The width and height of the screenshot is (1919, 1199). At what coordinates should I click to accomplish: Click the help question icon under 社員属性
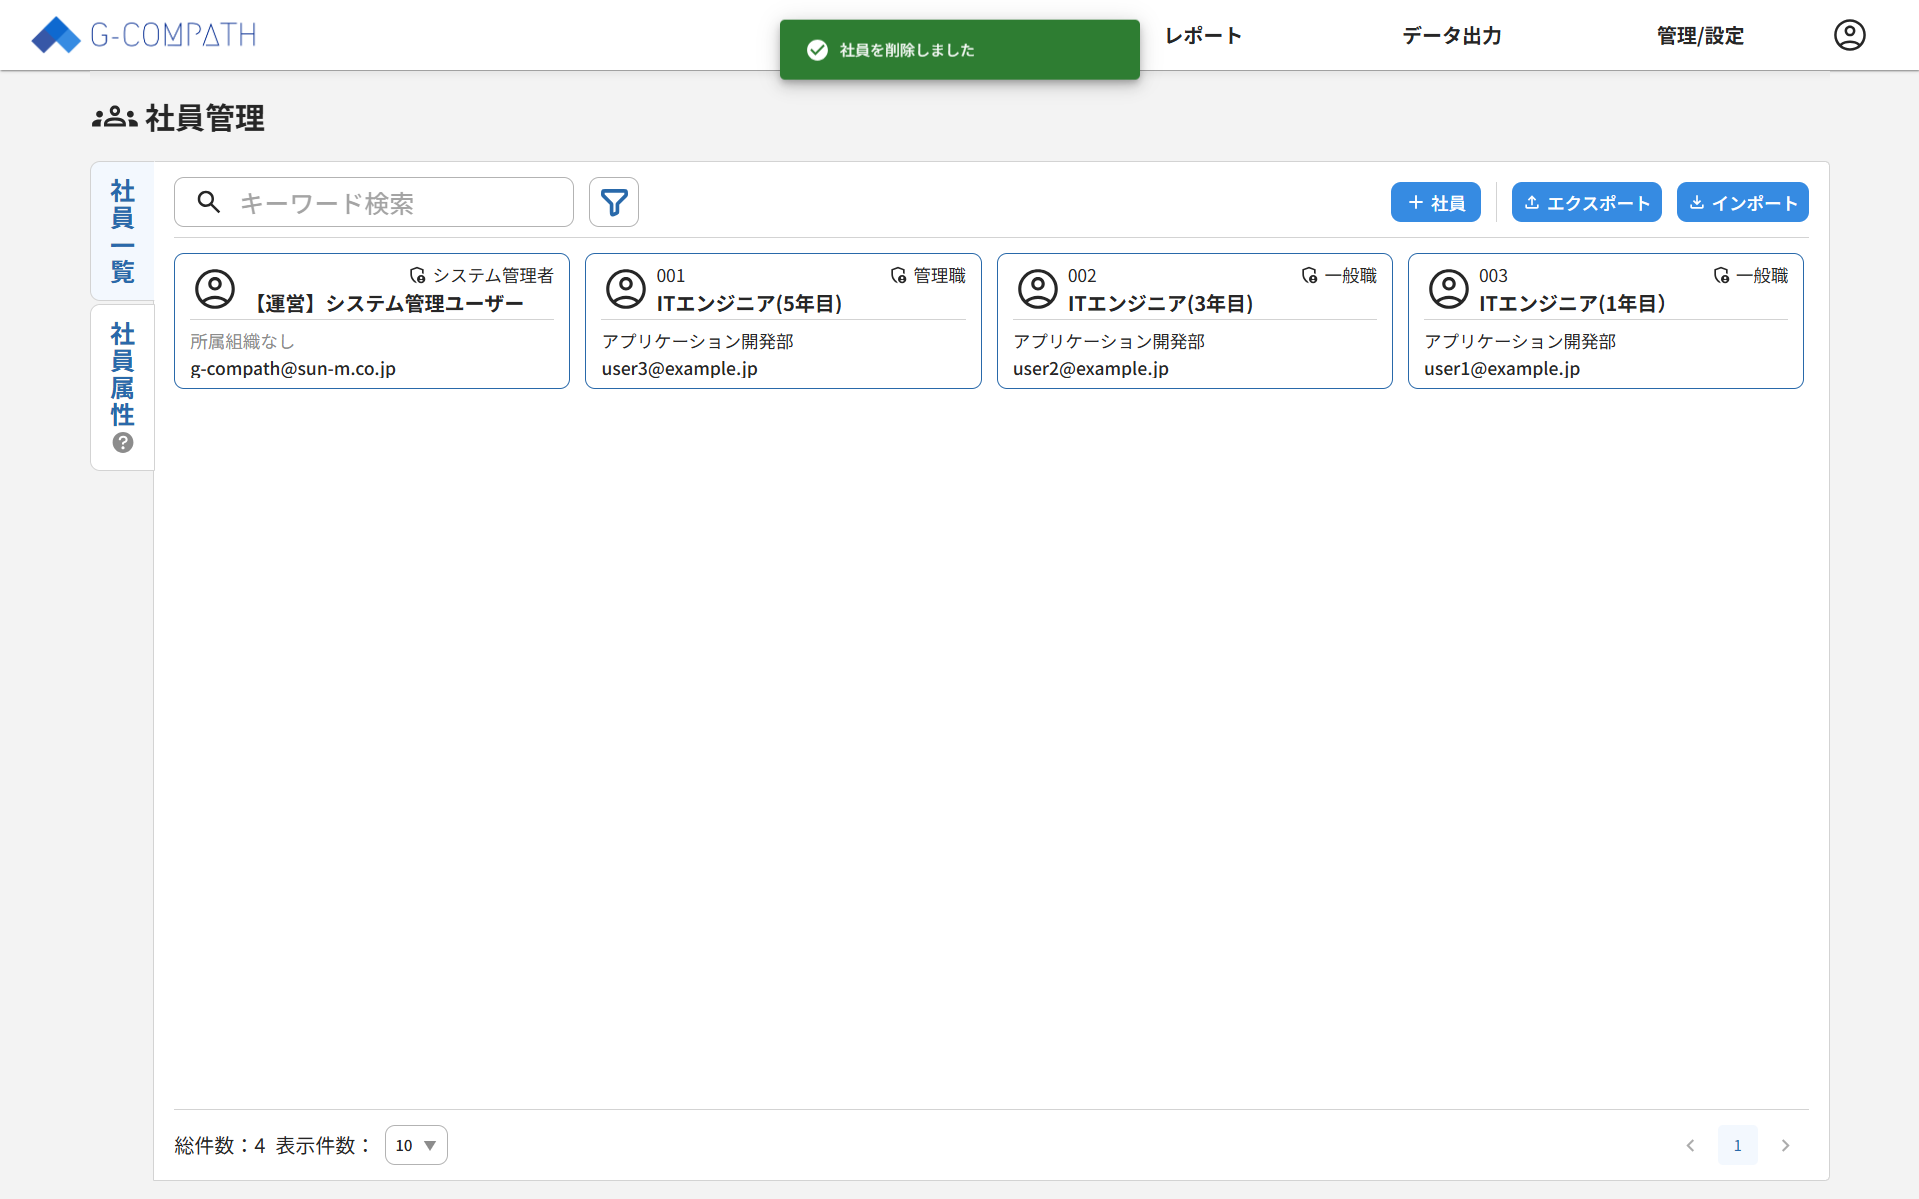click(122, 442)
